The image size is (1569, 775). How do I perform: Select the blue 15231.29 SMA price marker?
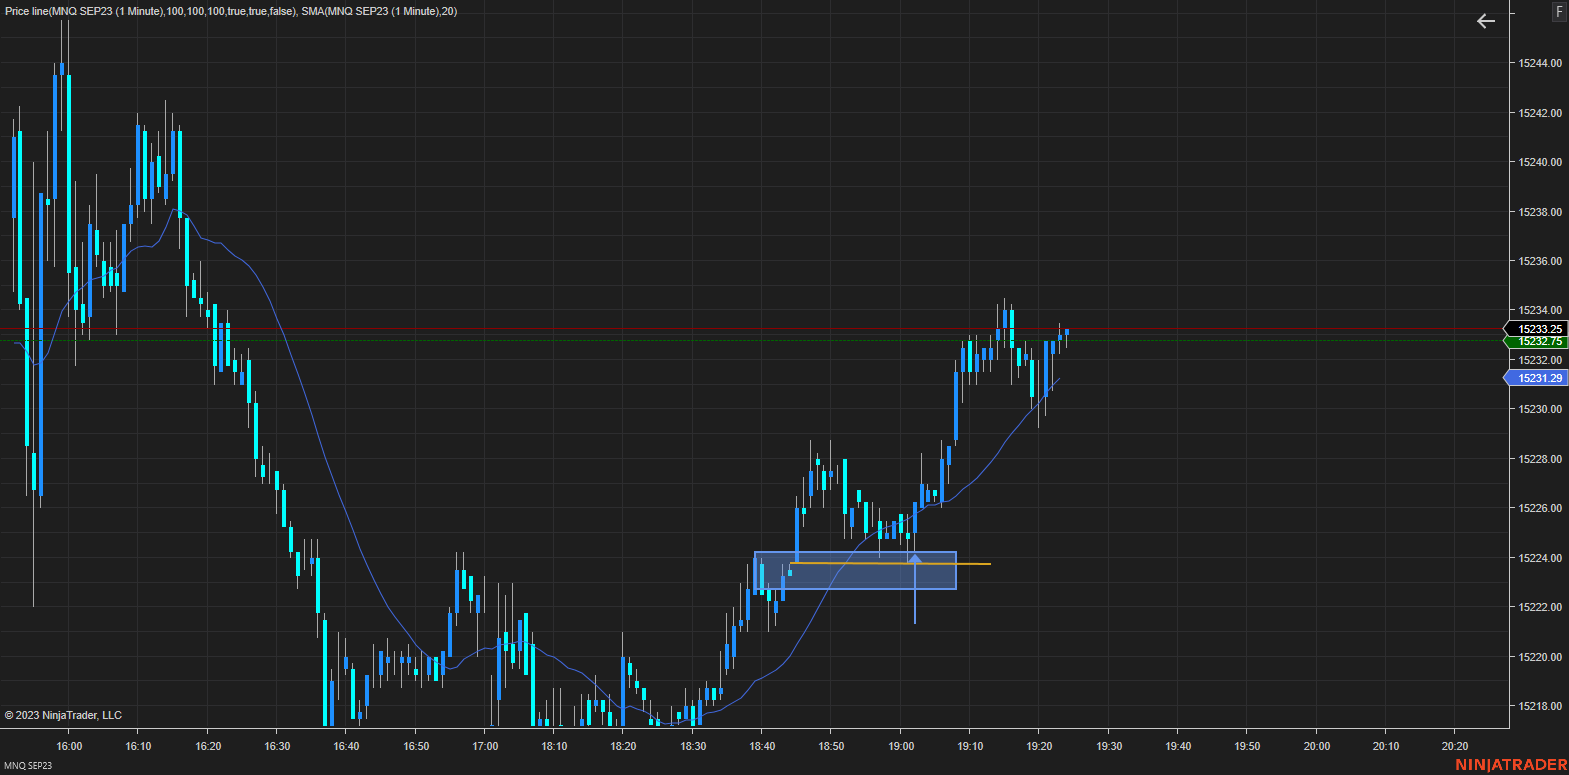coord(1538,378)
